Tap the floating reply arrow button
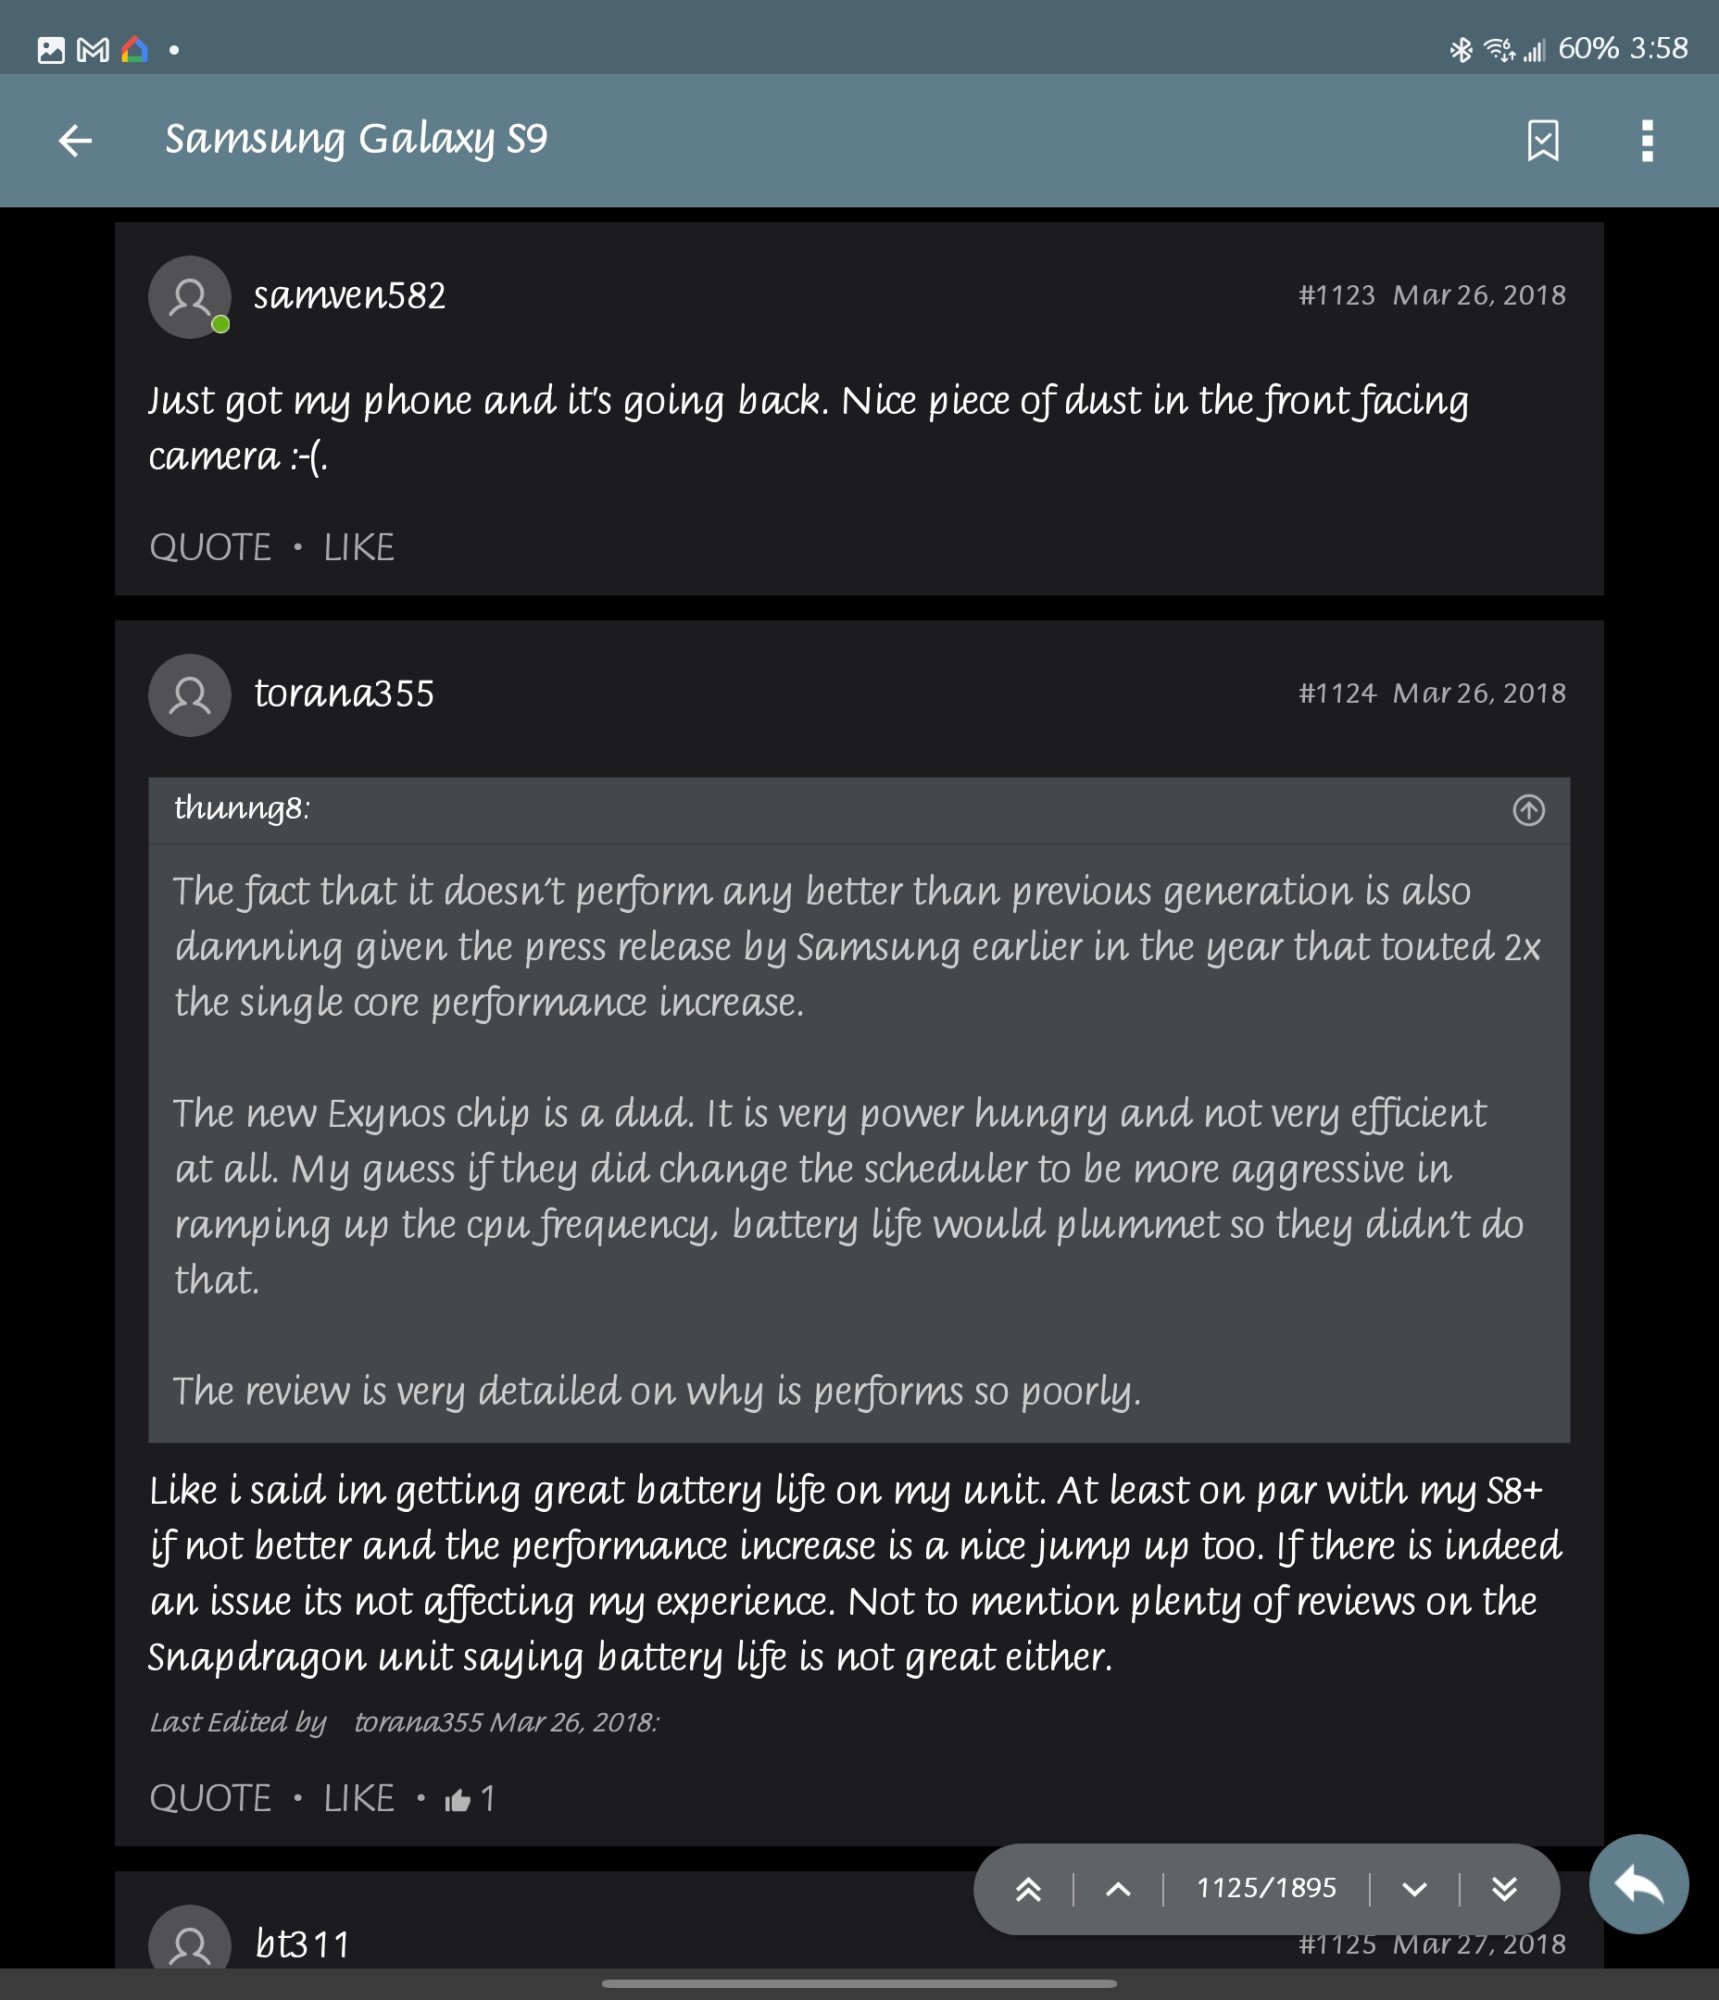Viewport: 1719px width, 2000px height. [1637, 1884]
